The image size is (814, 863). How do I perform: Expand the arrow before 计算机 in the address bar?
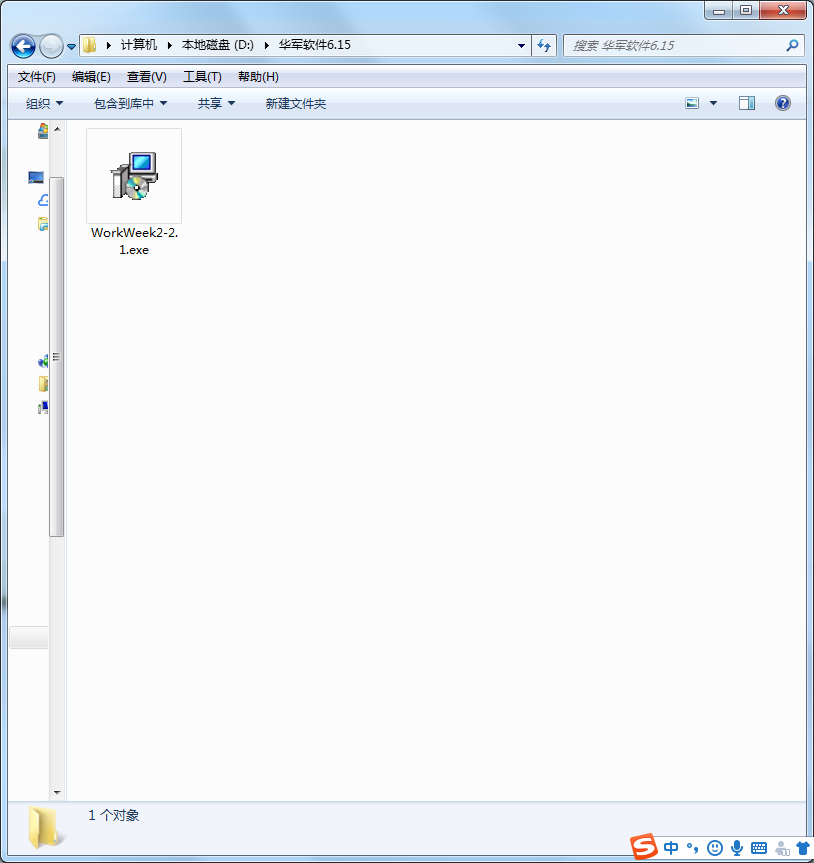pyautogui.click(x=108, y=45)
